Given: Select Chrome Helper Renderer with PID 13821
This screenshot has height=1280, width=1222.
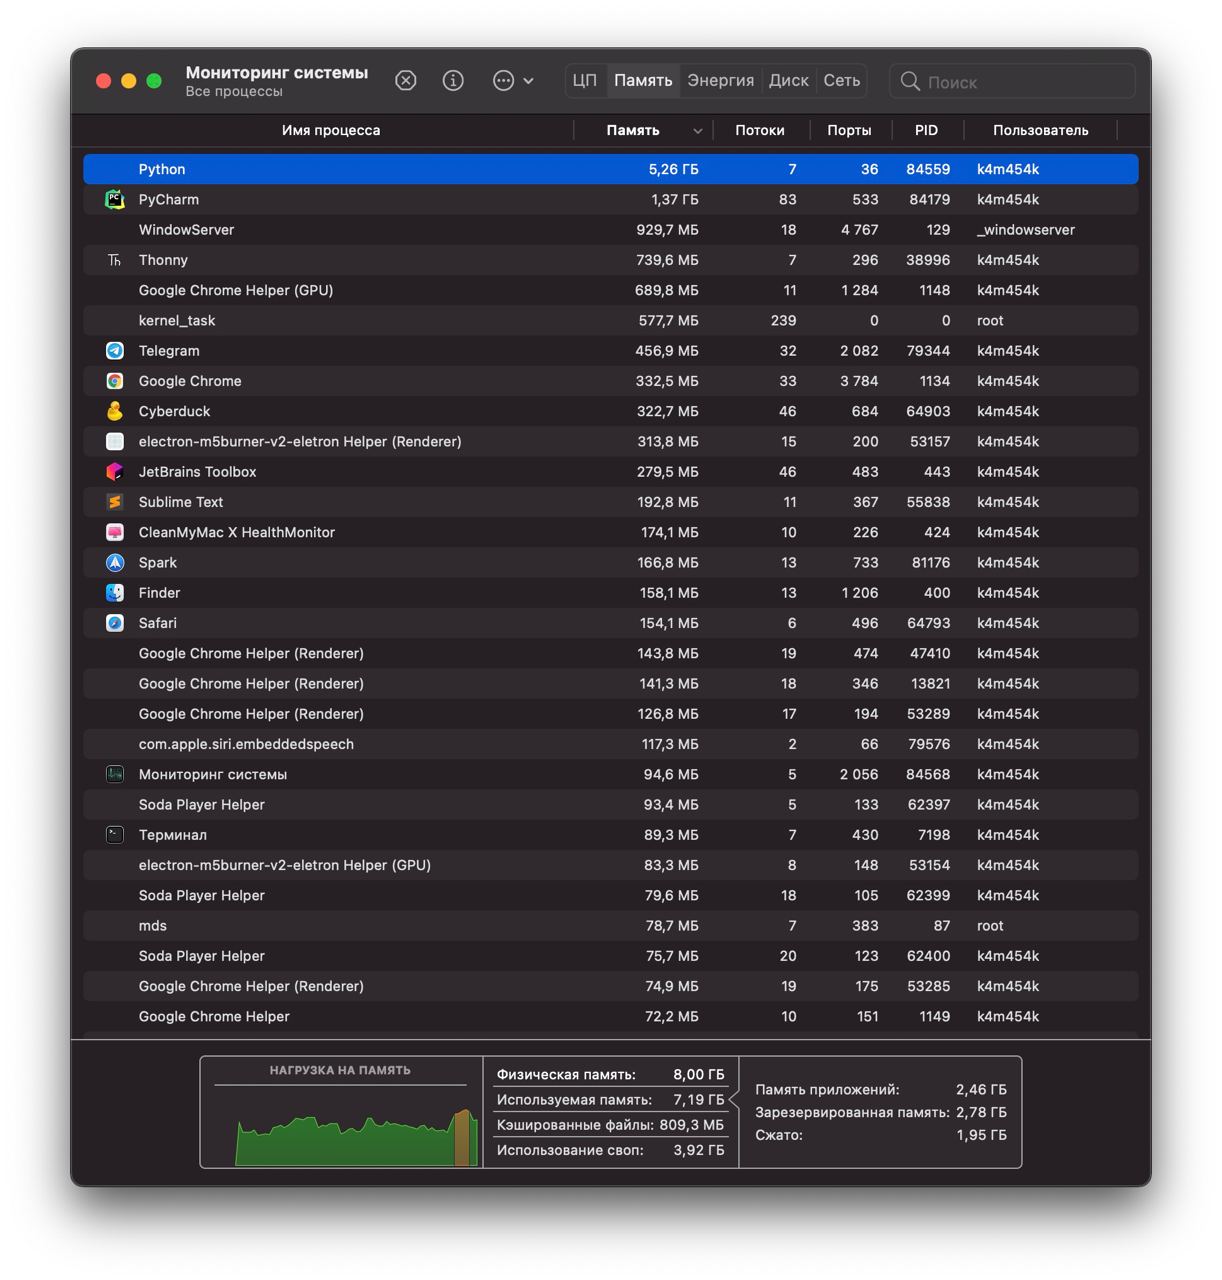Looking at the screenshot, I should click(611, 684).
